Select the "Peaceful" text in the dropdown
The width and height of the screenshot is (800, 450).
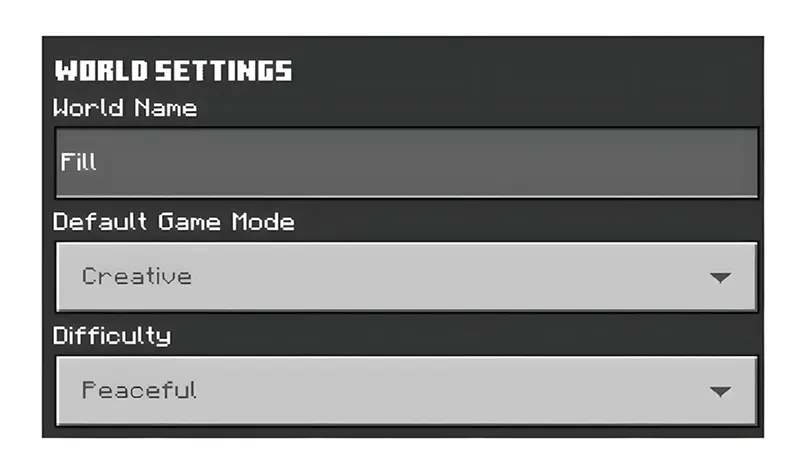pos(139,390)
